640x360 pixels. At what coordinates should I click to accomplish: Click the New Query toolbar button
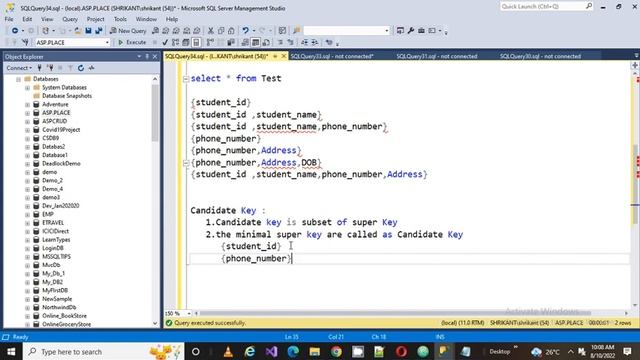click(128, 31)
